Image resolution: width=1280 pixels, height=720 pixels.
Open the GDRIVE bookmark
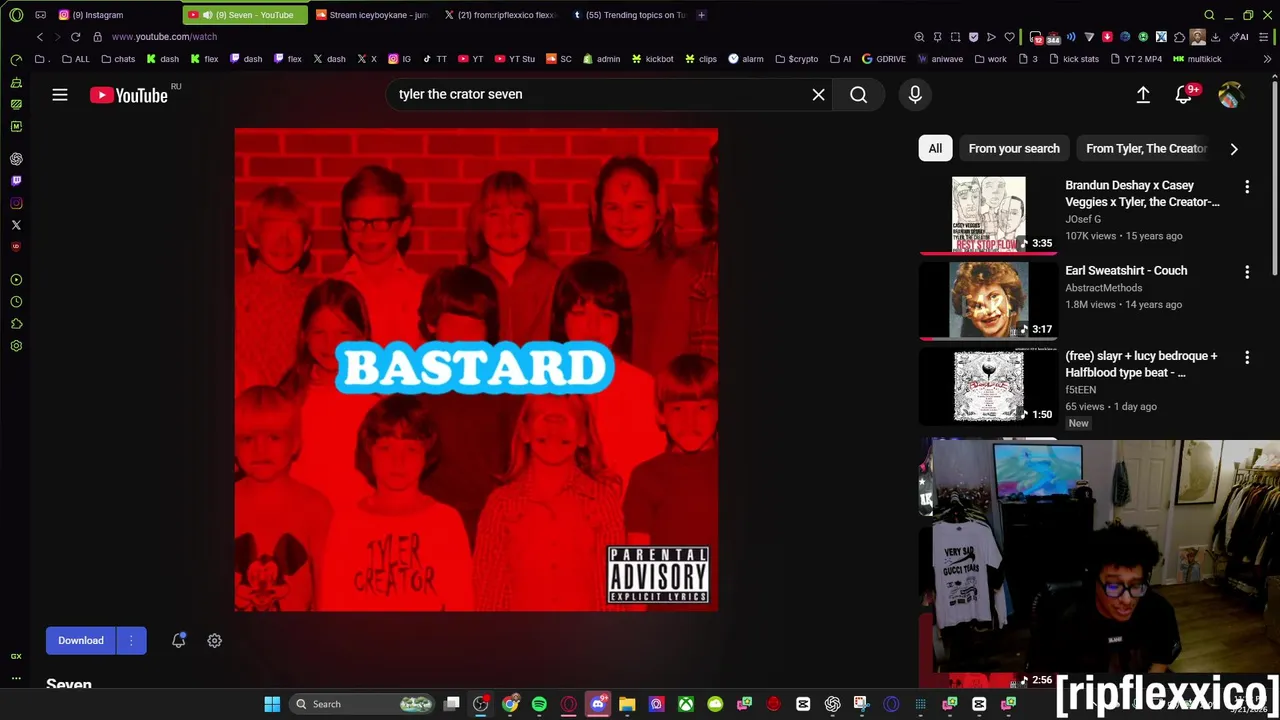(883, 59)
